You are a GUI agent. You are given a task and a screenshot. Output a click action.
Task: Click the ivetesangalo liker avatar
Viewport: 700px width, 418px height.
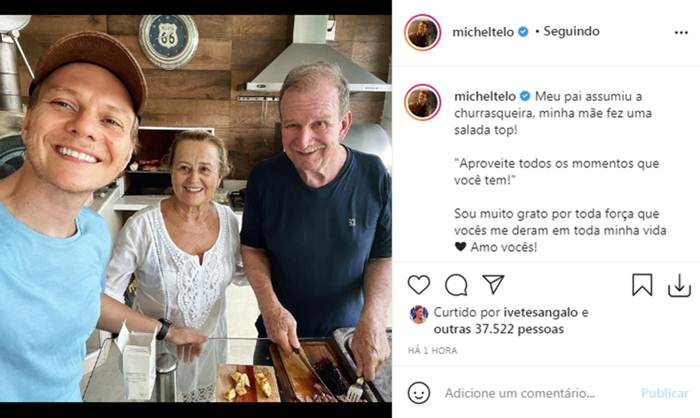point(418,314)
